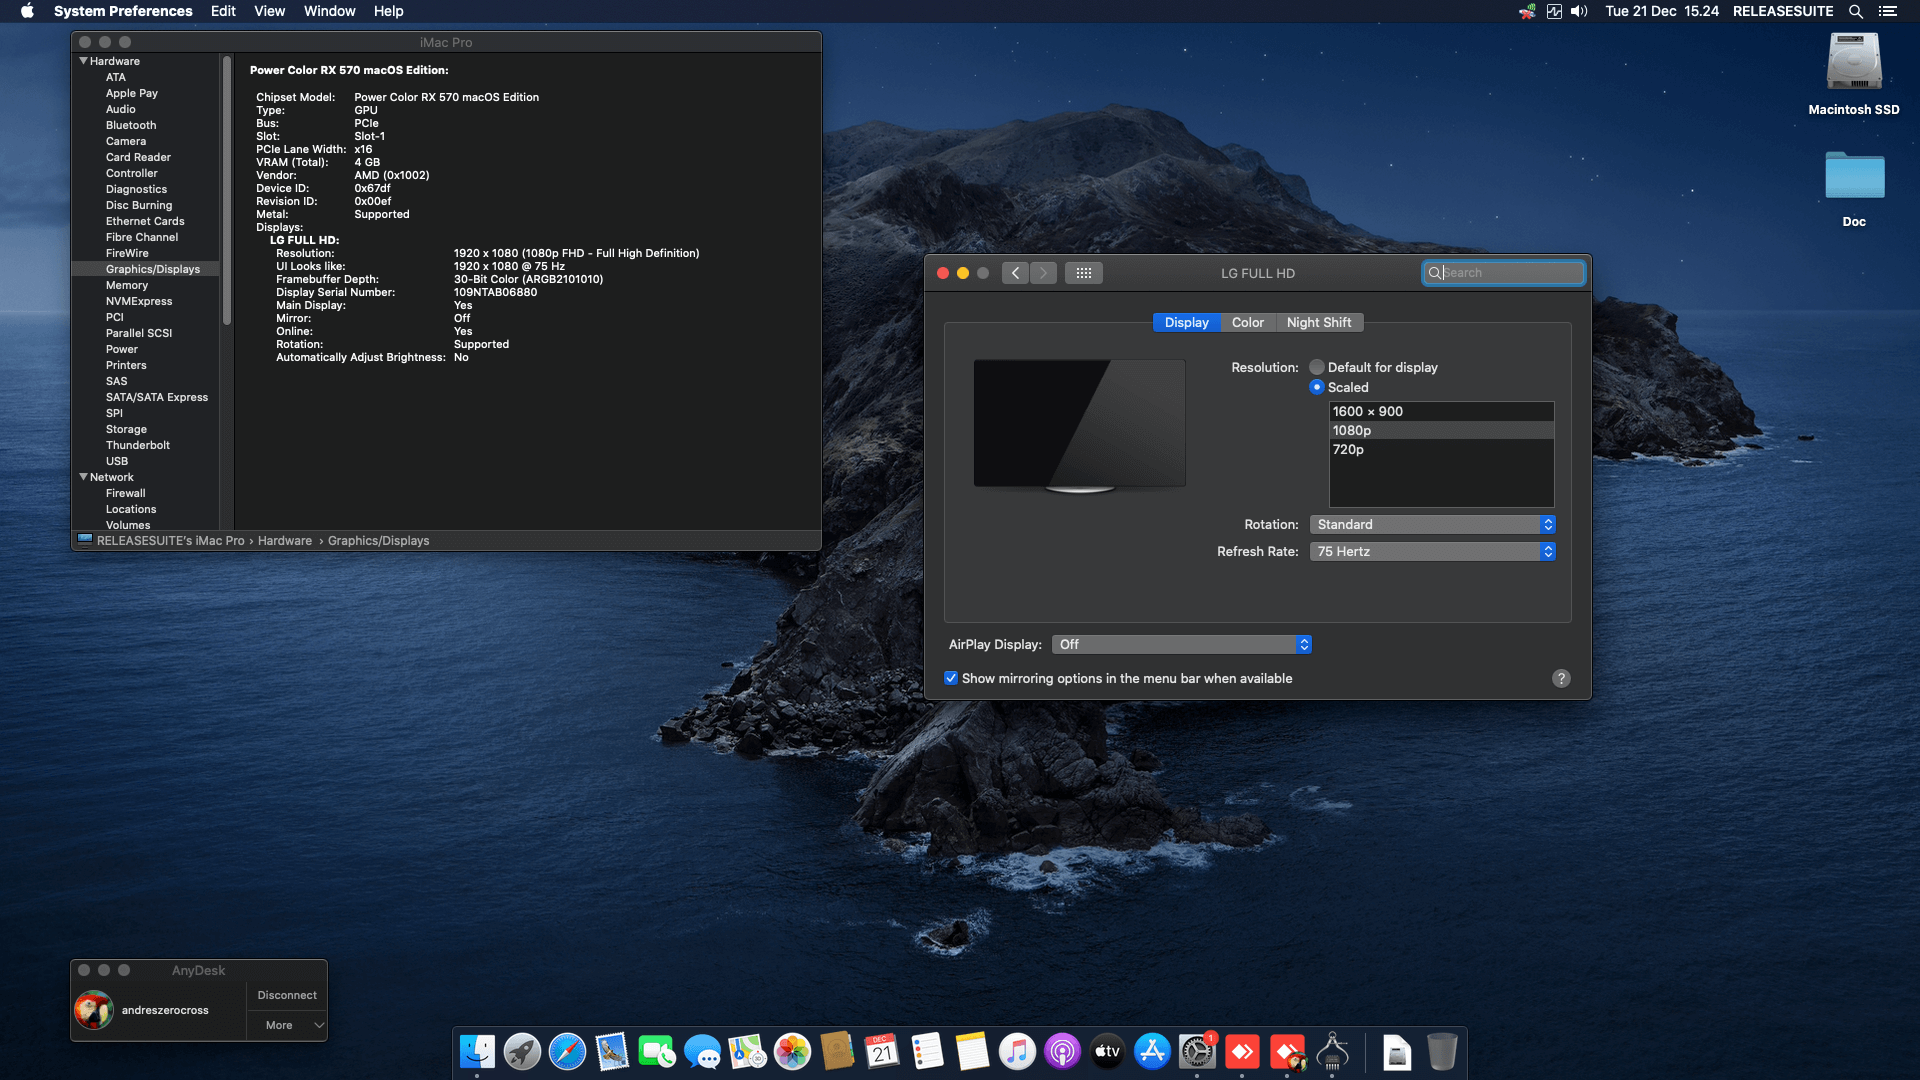Click the Search field in preferences
The image size is (1920, 1080).
point(1503,273)
